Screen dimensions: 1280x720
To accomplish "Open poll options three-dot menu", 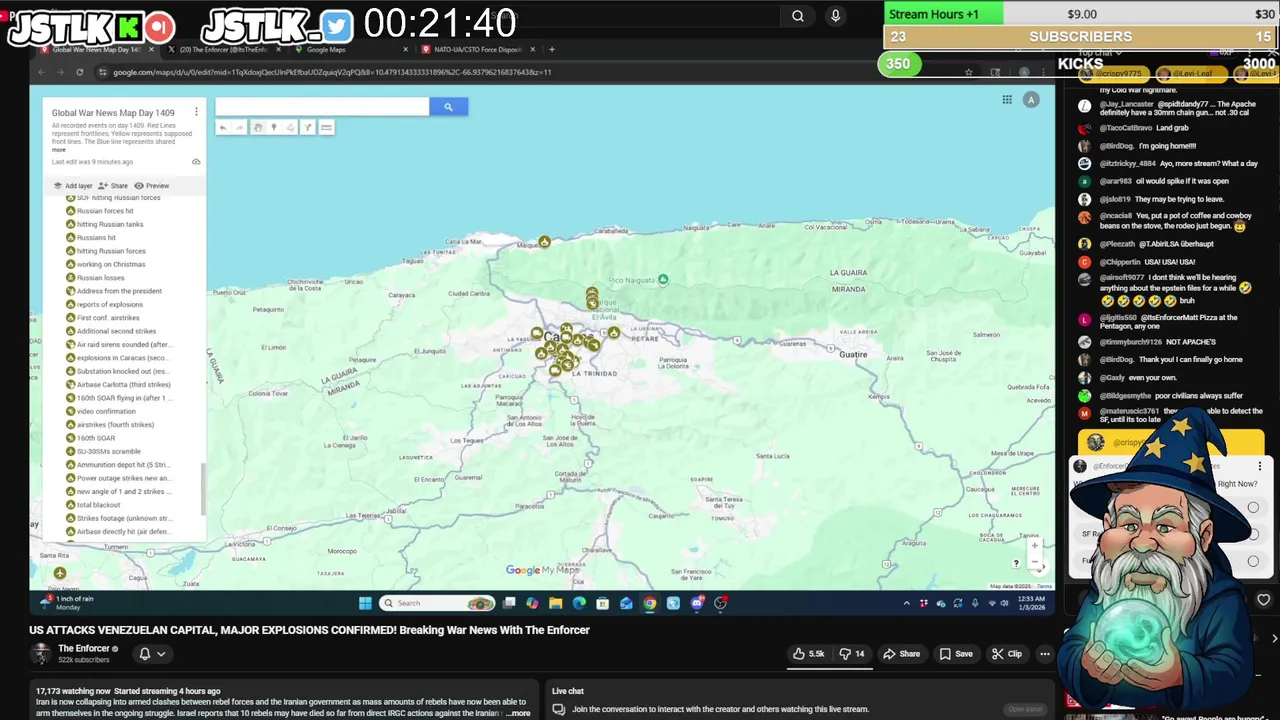I will click(1259, 466).
